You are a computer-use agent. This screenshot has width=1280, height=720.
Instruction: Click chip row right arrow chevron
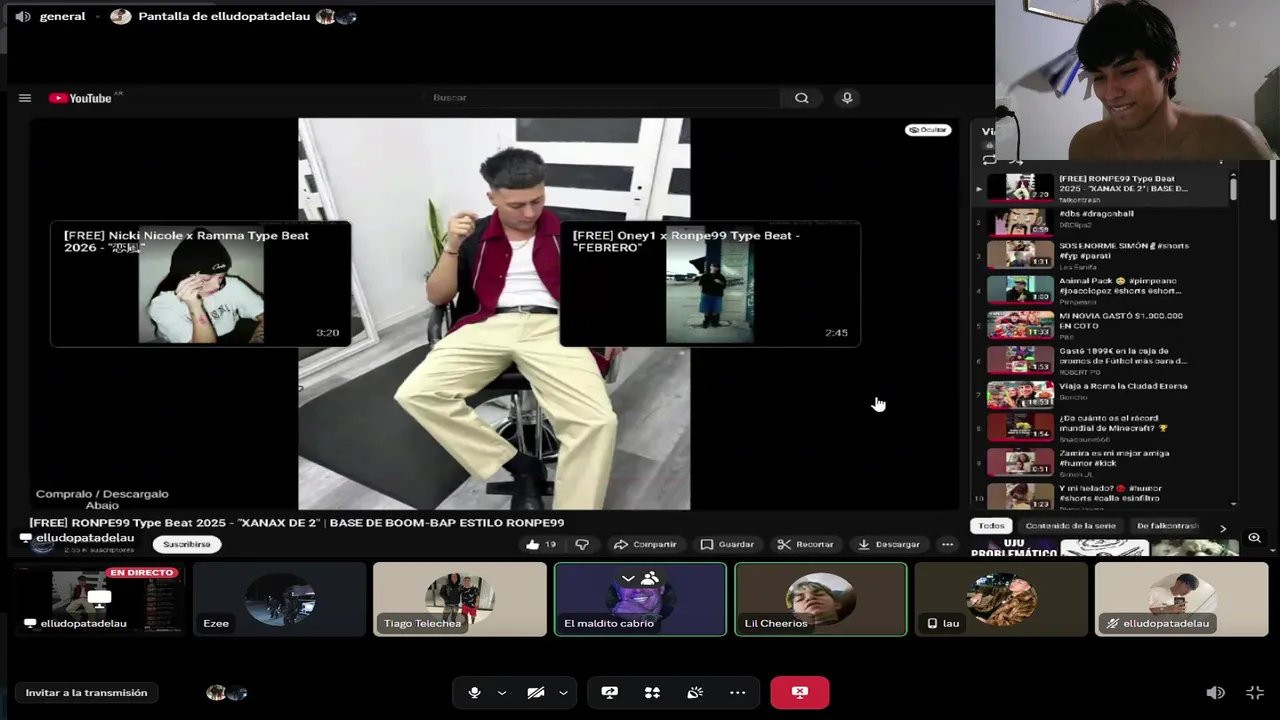tap(1222, 527)
